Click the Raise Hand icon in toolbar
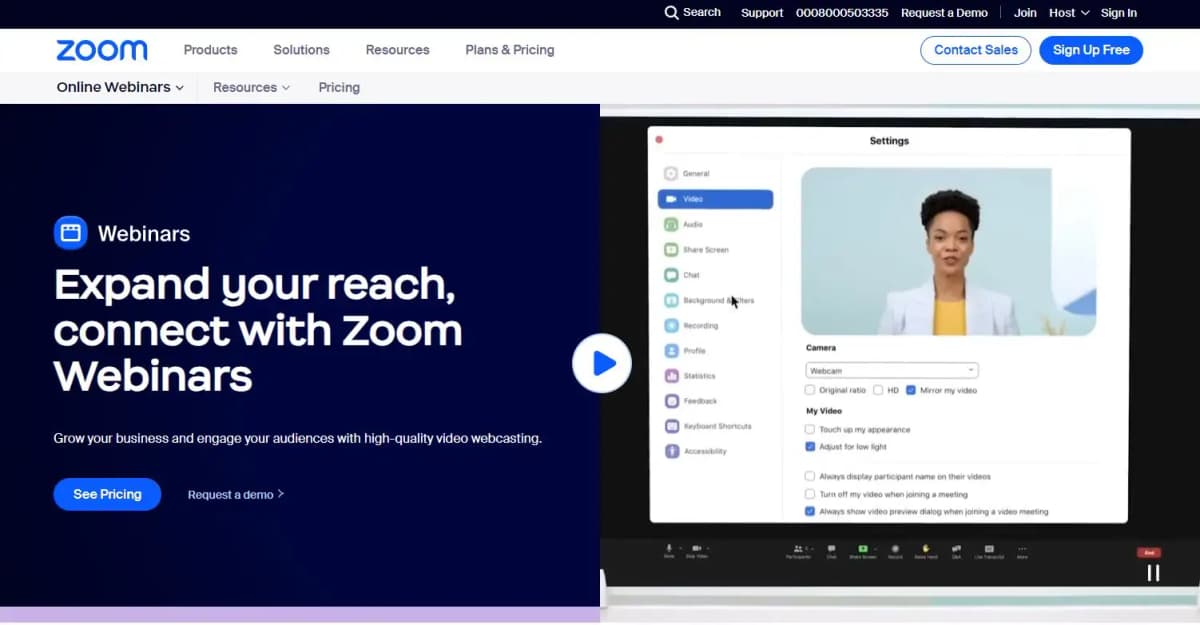The height and width of the screenshot is (625, 1200). [x=926, y=548]
